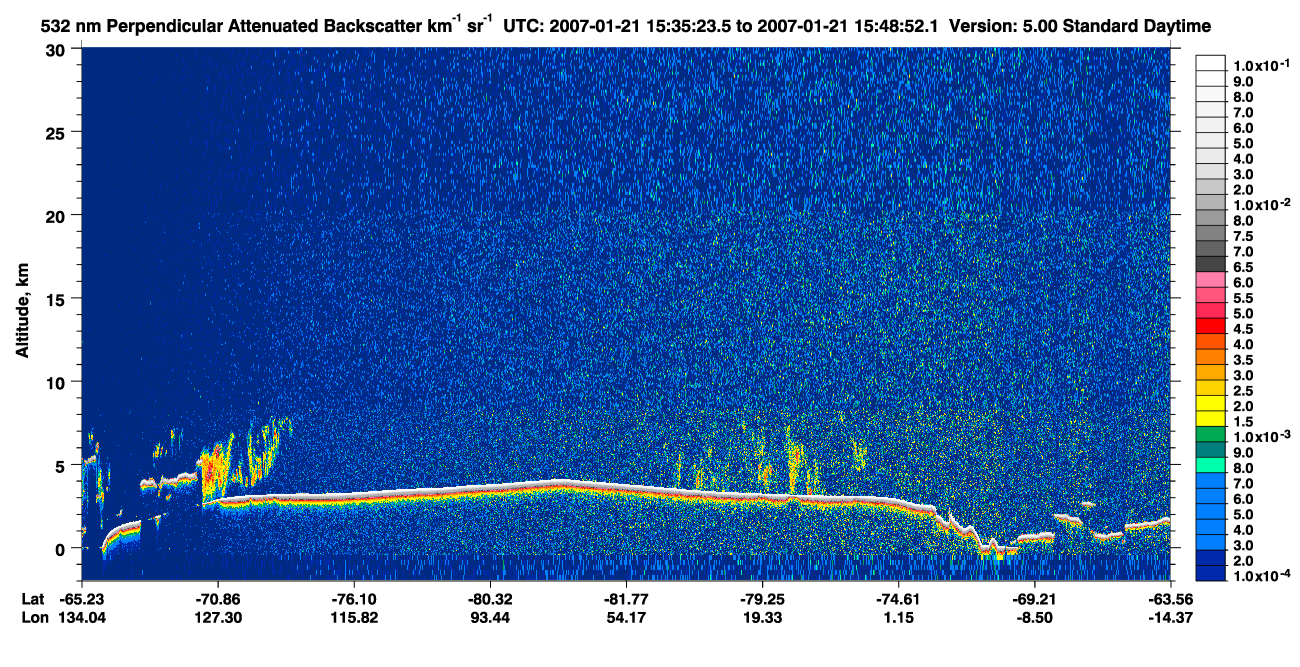1300x667 pixels.
Task: Click the darkest gray swatch beside 6.5
Action: click(1210, 264)
